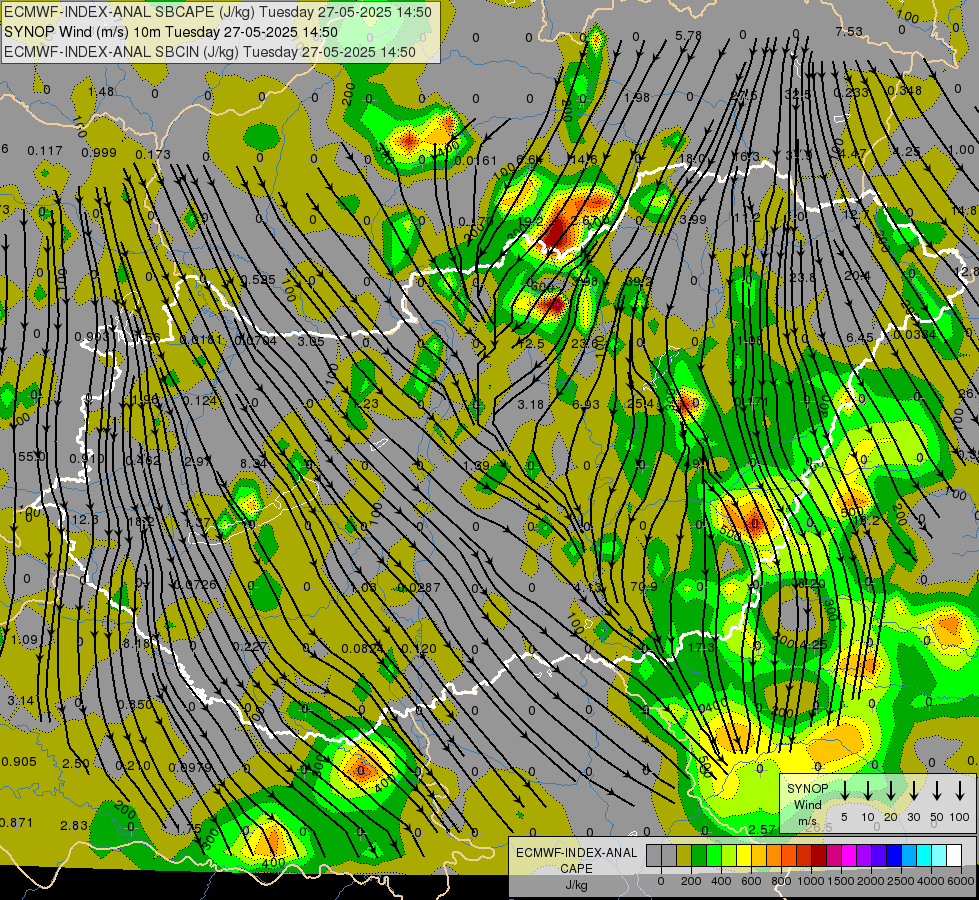Screen dimensions: 979x900
Task: Click the 5 m/s wind arrow in legend
Action: point(844,791)
